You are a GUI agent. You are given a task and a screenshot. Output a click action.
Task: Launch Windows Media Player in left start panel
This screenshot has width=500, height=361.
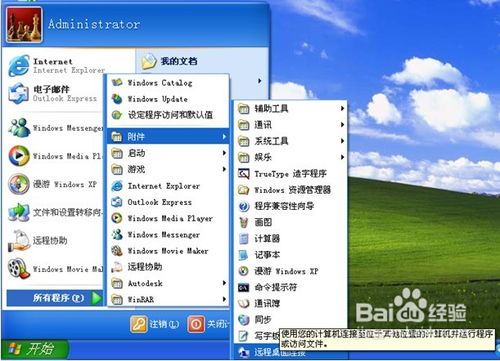(55, 156)
